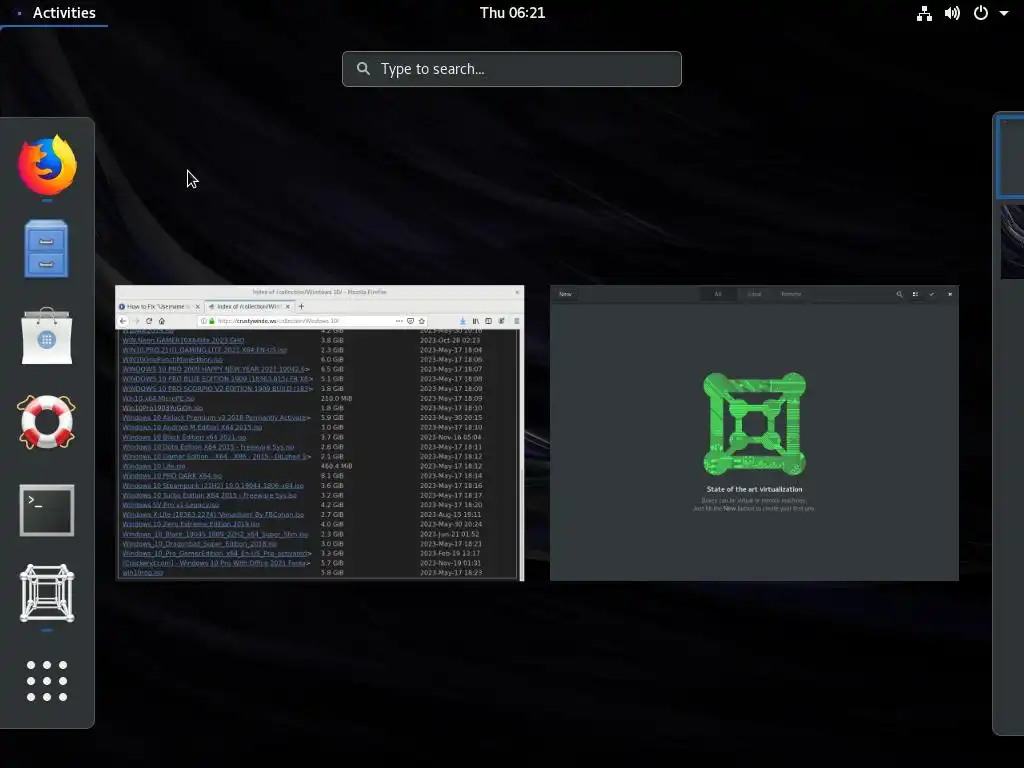Open the Boxes cube icon in the dock

(x=46, y=593)
